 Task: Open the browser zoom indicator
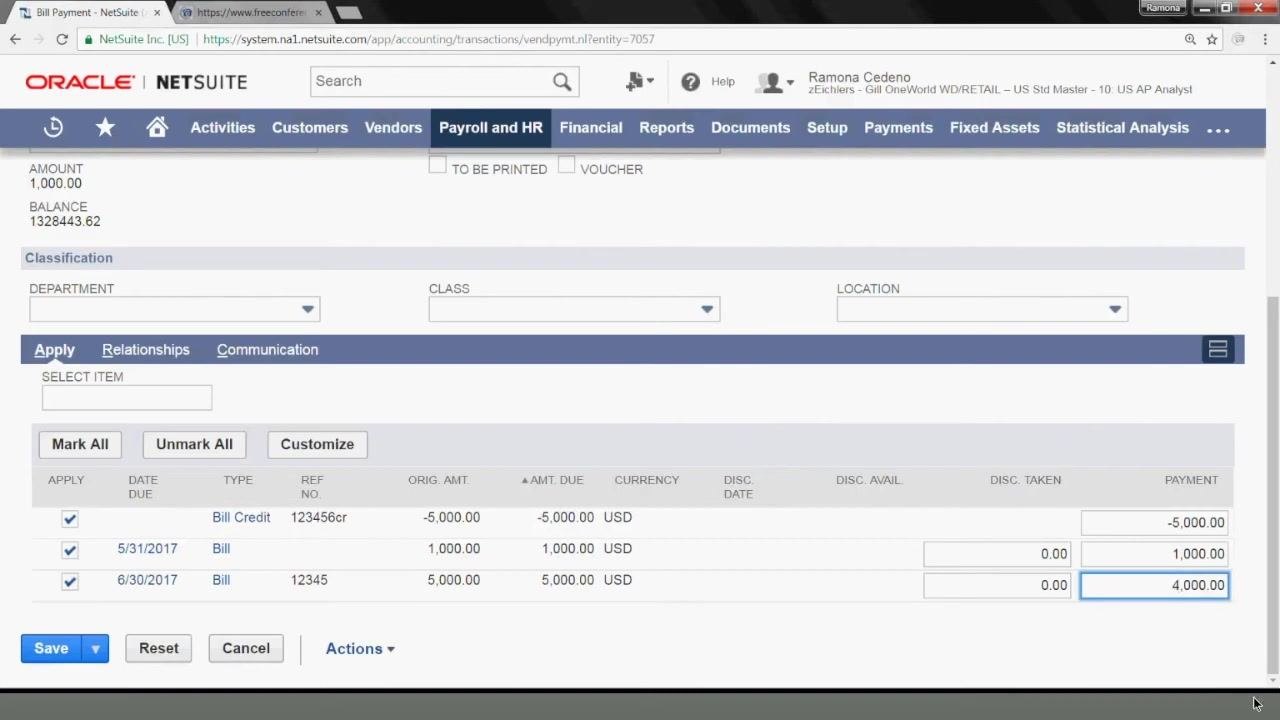pyautogui.click(x=1190, y=39)
